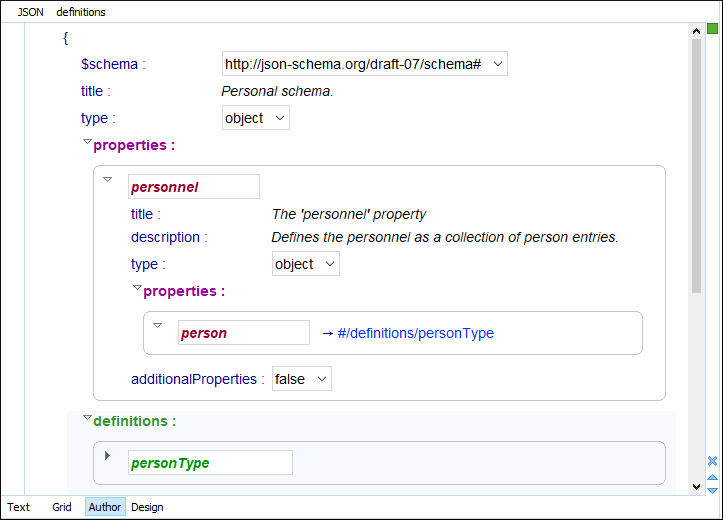Screen dimensions: 723x520
Task: Click definitions in the breadcrumb bar
Action: click(x=81, y=12)
